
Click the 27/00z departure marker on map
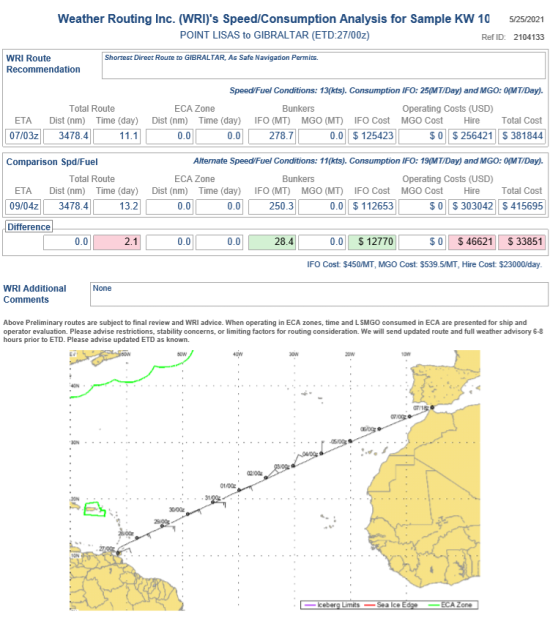(x=118, y=552)
